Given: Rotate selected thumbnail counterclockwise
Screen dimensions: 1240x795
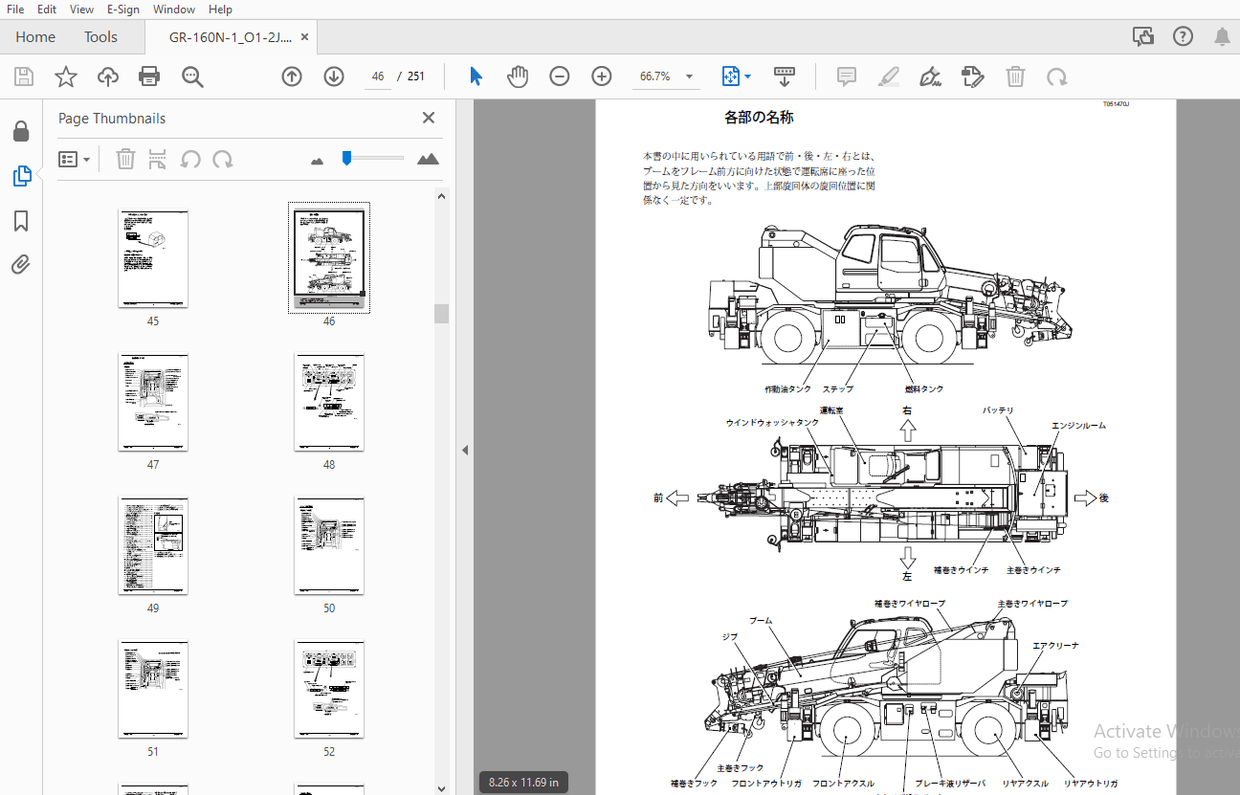Looking at the screenshot, I should click(190, 158).
